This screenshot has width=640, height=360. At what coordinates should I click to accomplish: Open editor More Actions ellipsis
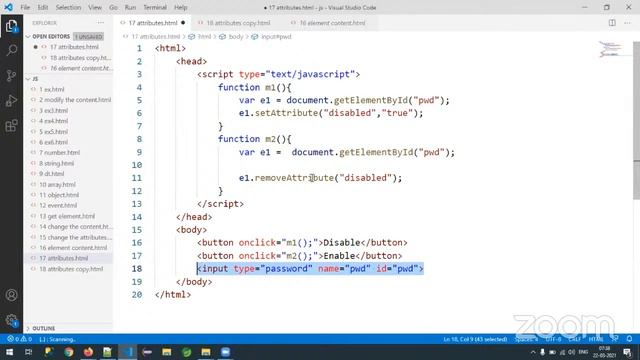627,23
